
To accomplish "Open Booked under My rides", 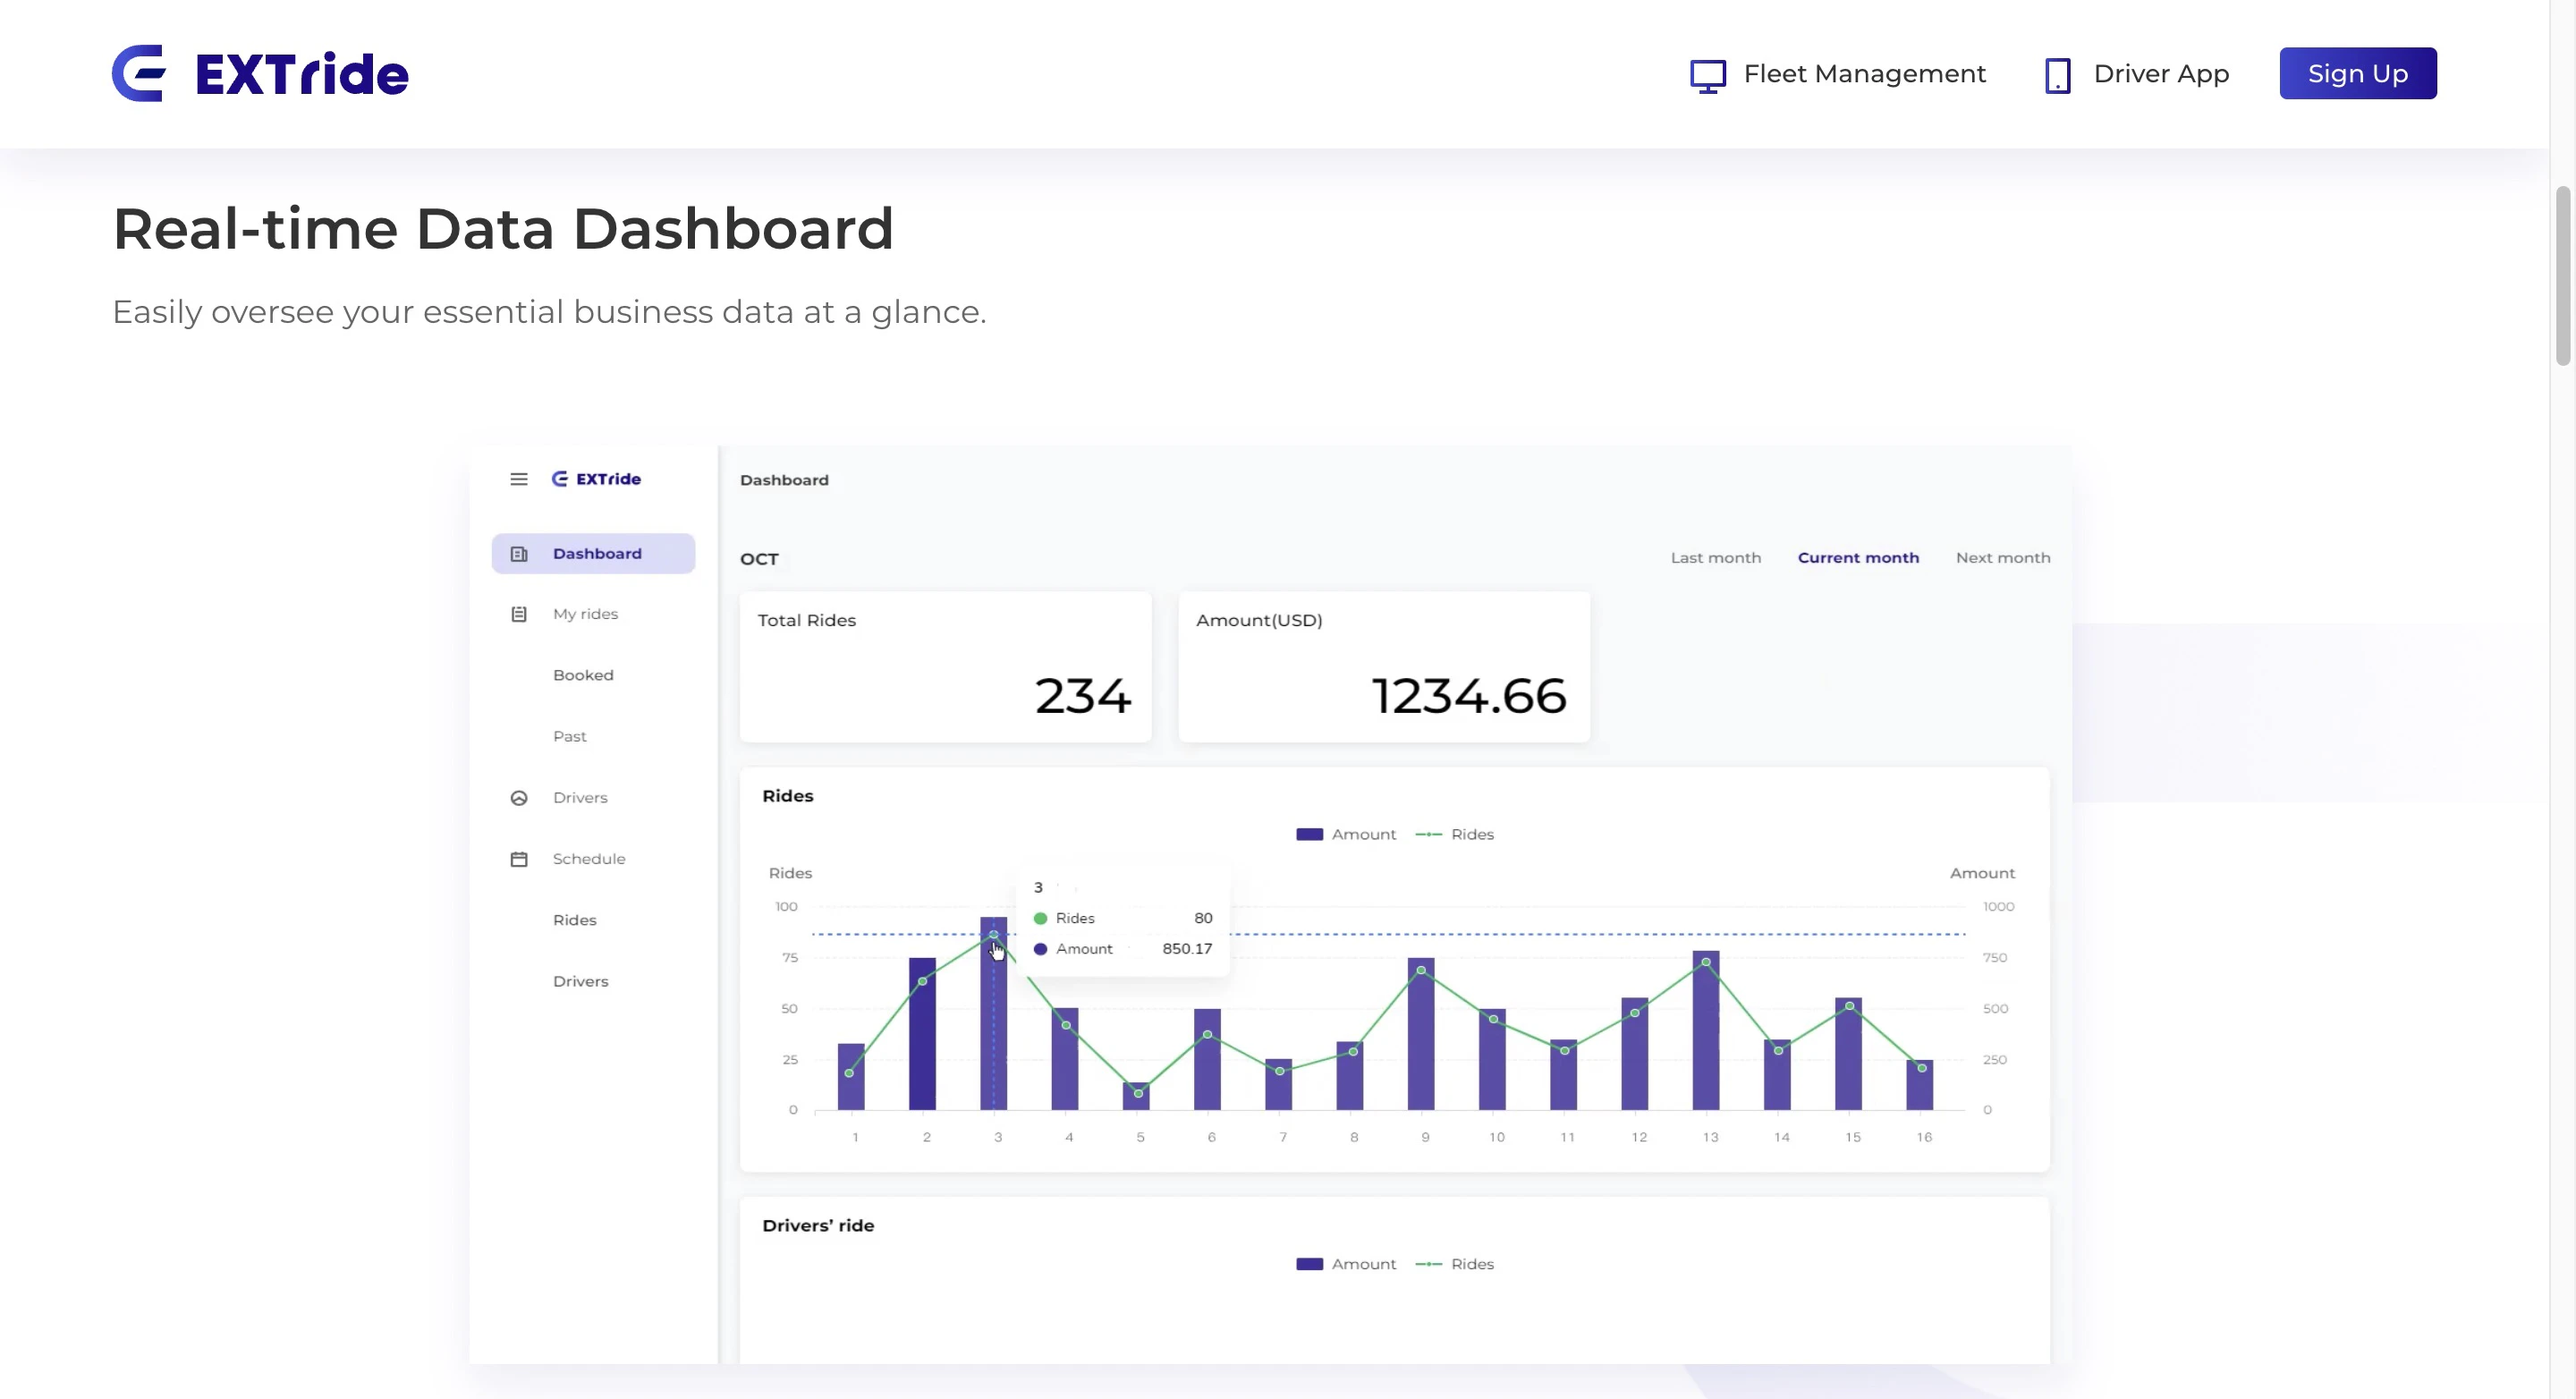I will pos(583,675).
